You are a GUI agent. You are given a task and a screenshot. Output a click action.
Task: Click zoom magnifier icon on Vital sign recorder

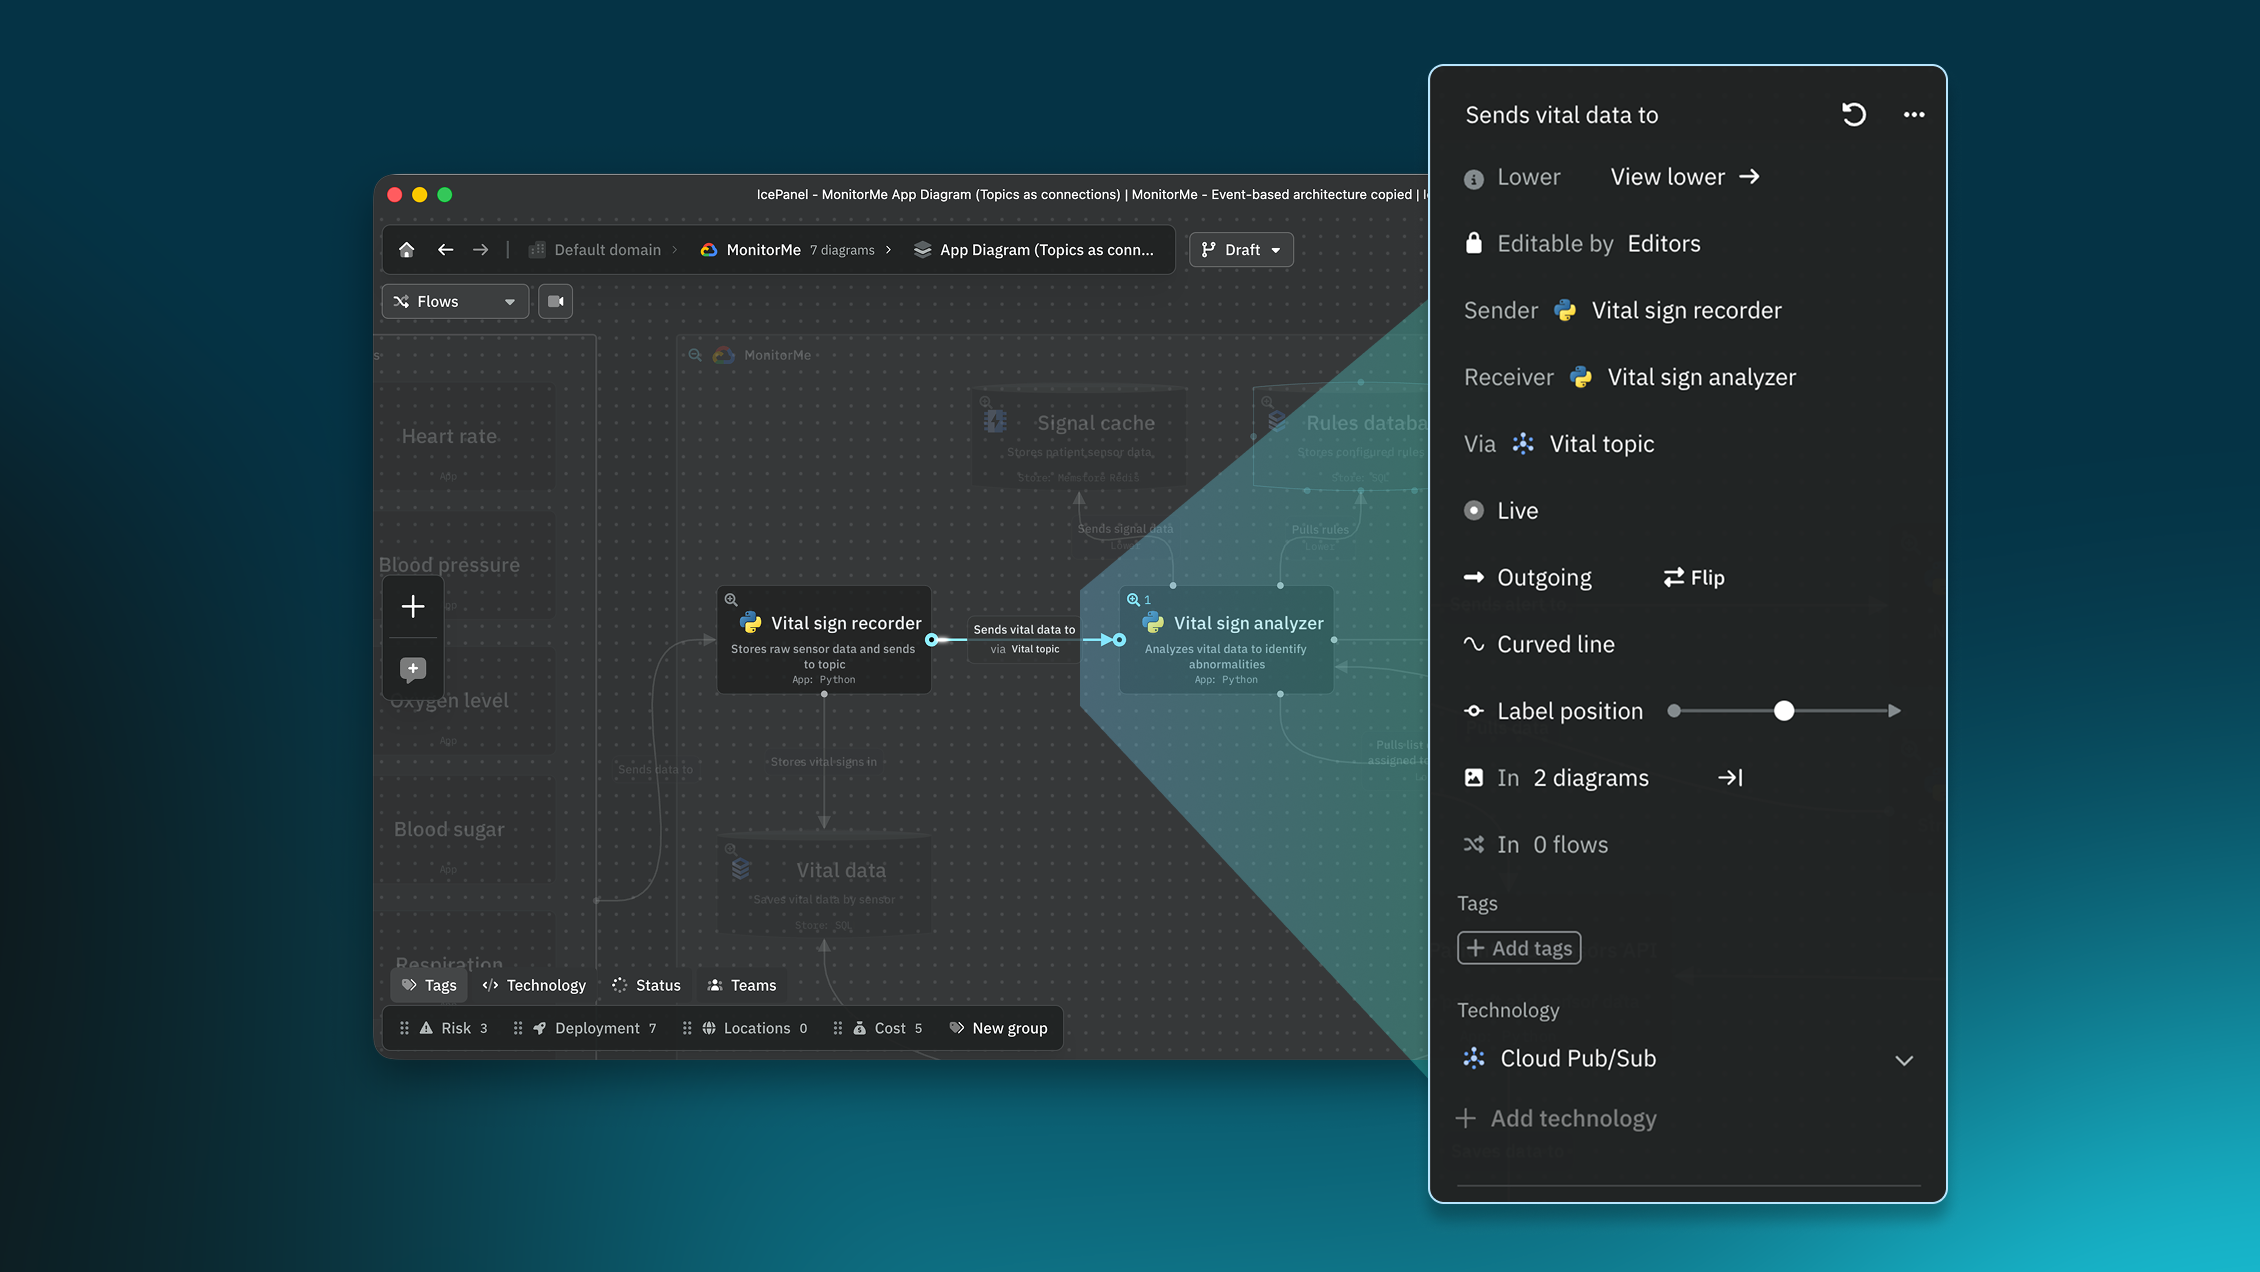731,600
